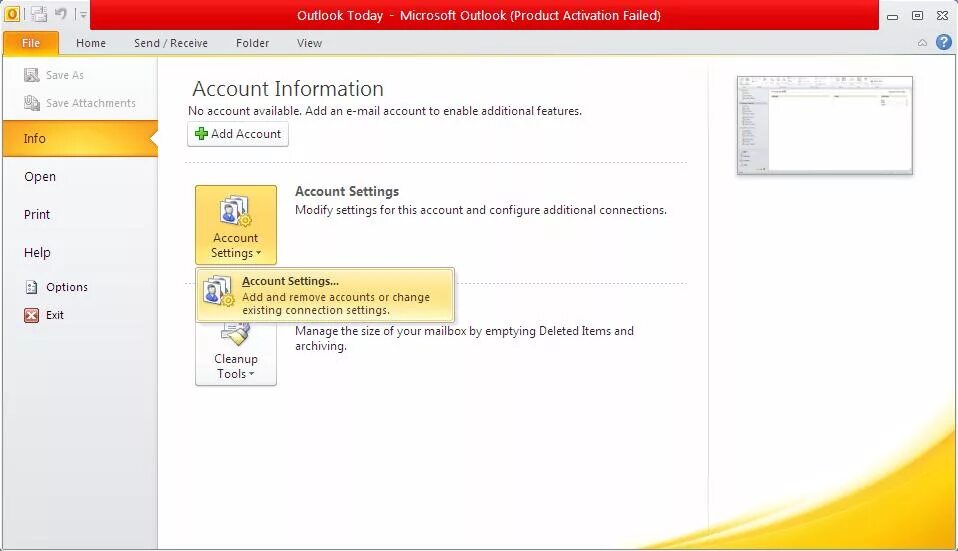958x551 pixels.
Task: Open the File tab
Action: click(31, 43)
